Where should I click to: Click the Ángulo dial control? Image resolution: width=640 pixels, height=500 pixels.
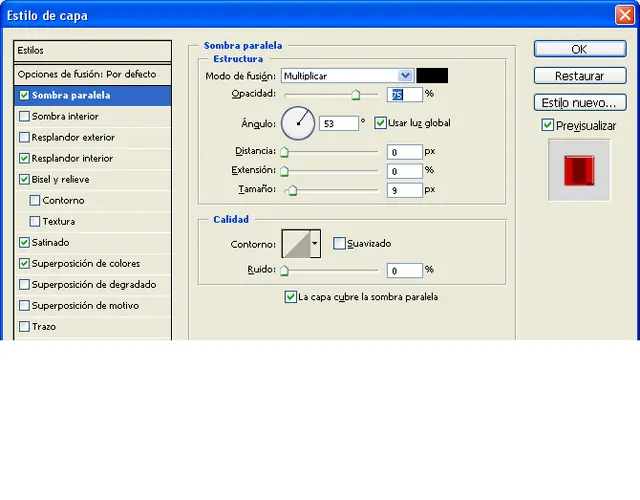[298, 123]
